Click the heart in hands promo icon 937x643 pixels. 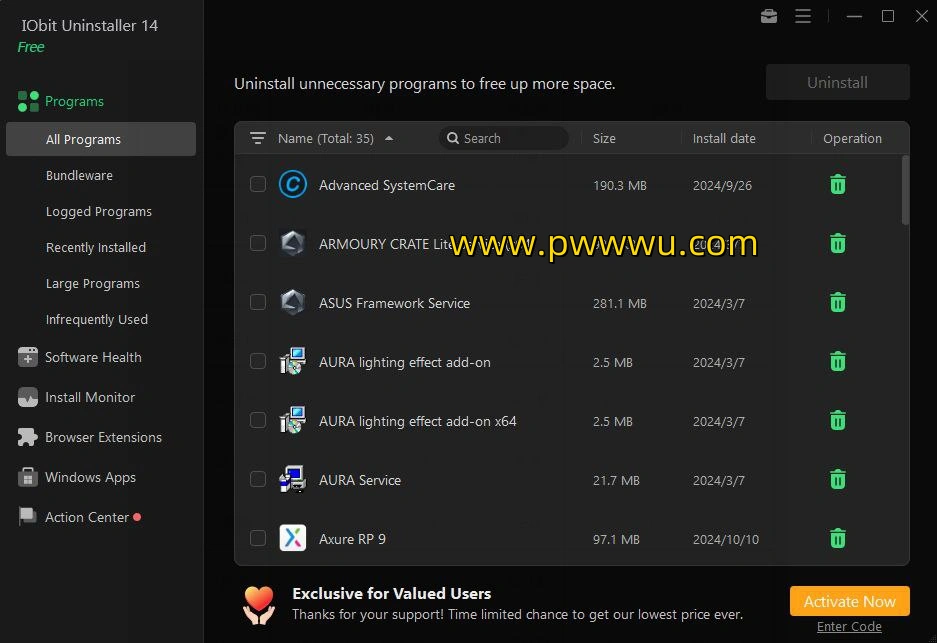click(259, 605)
